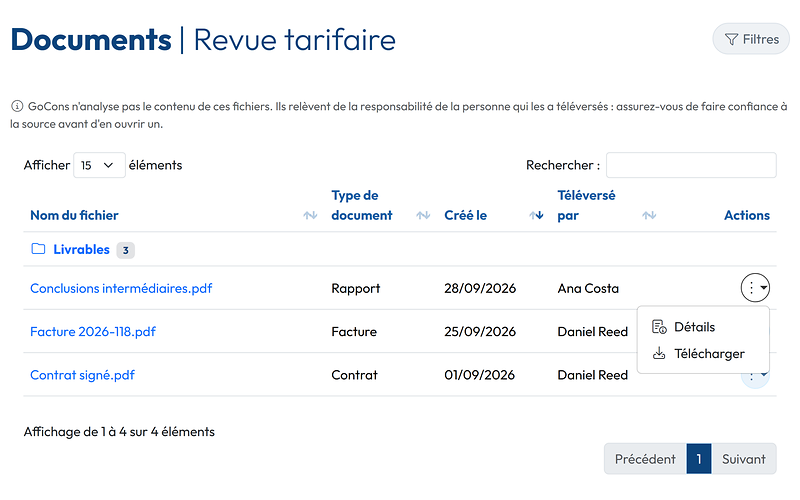Sort by Créé le arrows icon
Screen dimensions: 800x500
point(536,215)
